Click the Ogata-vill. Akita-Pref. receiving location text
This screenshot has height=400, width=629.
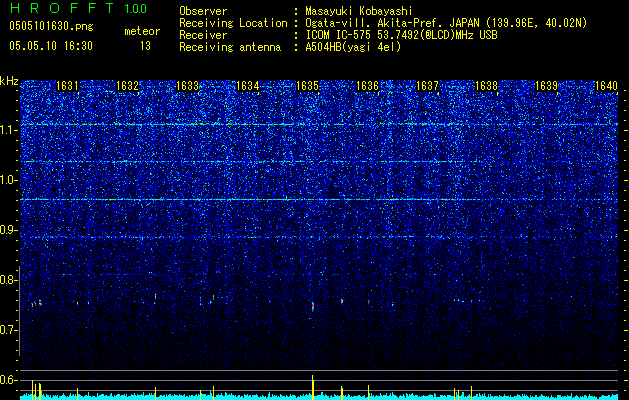pos(446,23)
